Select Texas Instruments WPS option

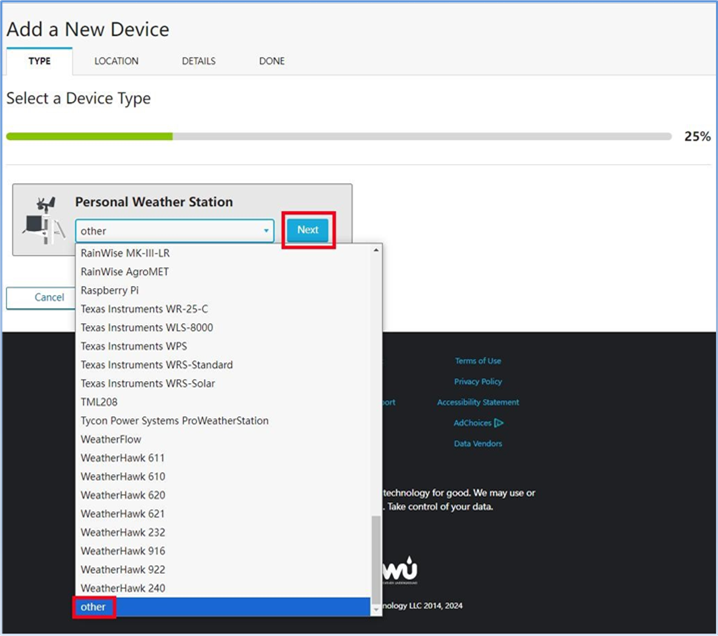223,346
